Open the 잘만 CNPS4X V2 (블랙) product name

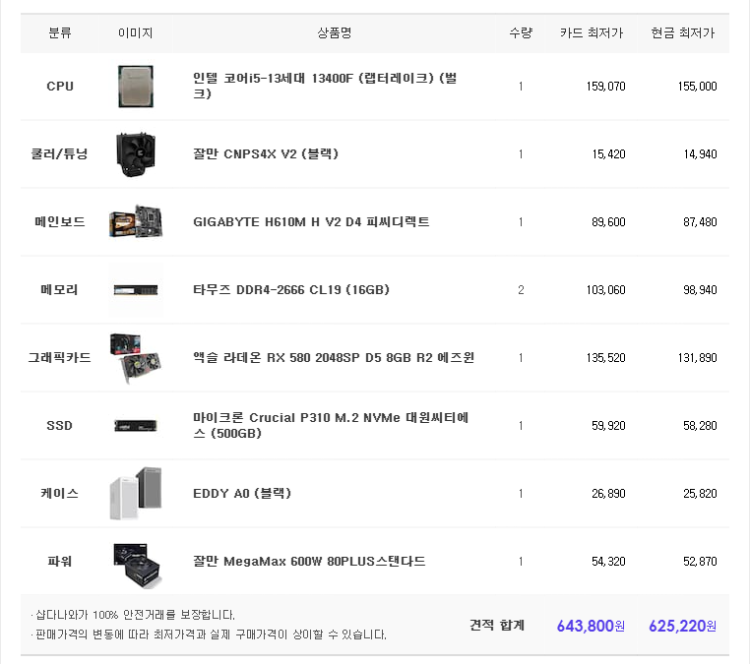(x=265, y=154)
